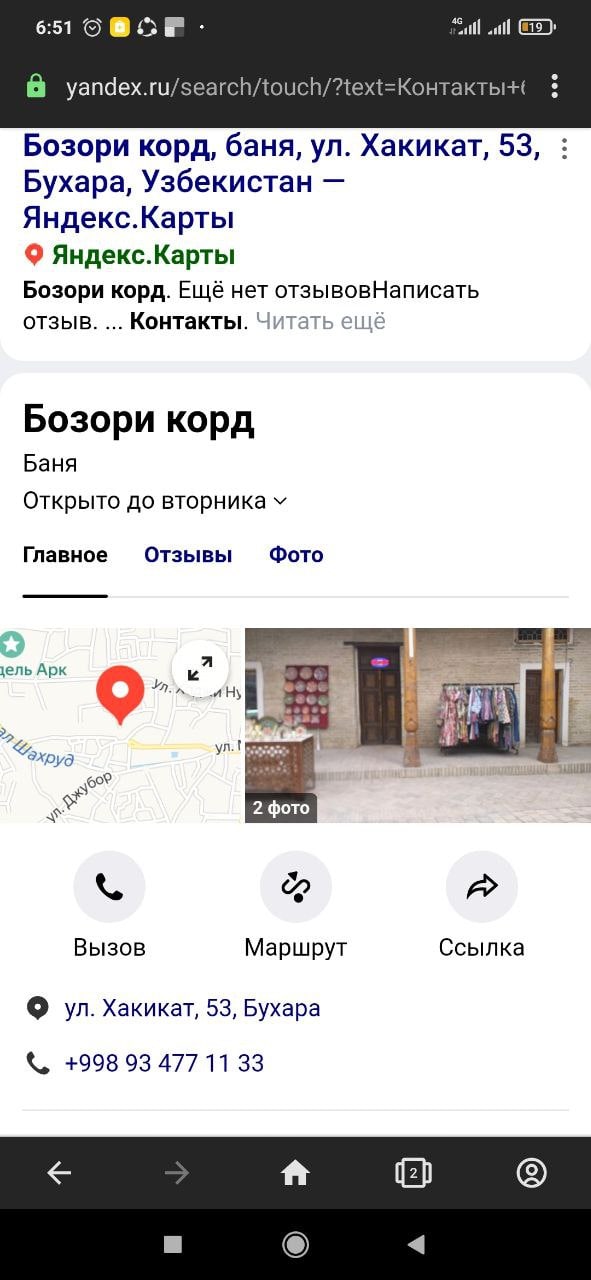Open address ул. Хакикат, 53, Бухара
This screenshot has height=1280, width=591.
(x=193, y=1008)
